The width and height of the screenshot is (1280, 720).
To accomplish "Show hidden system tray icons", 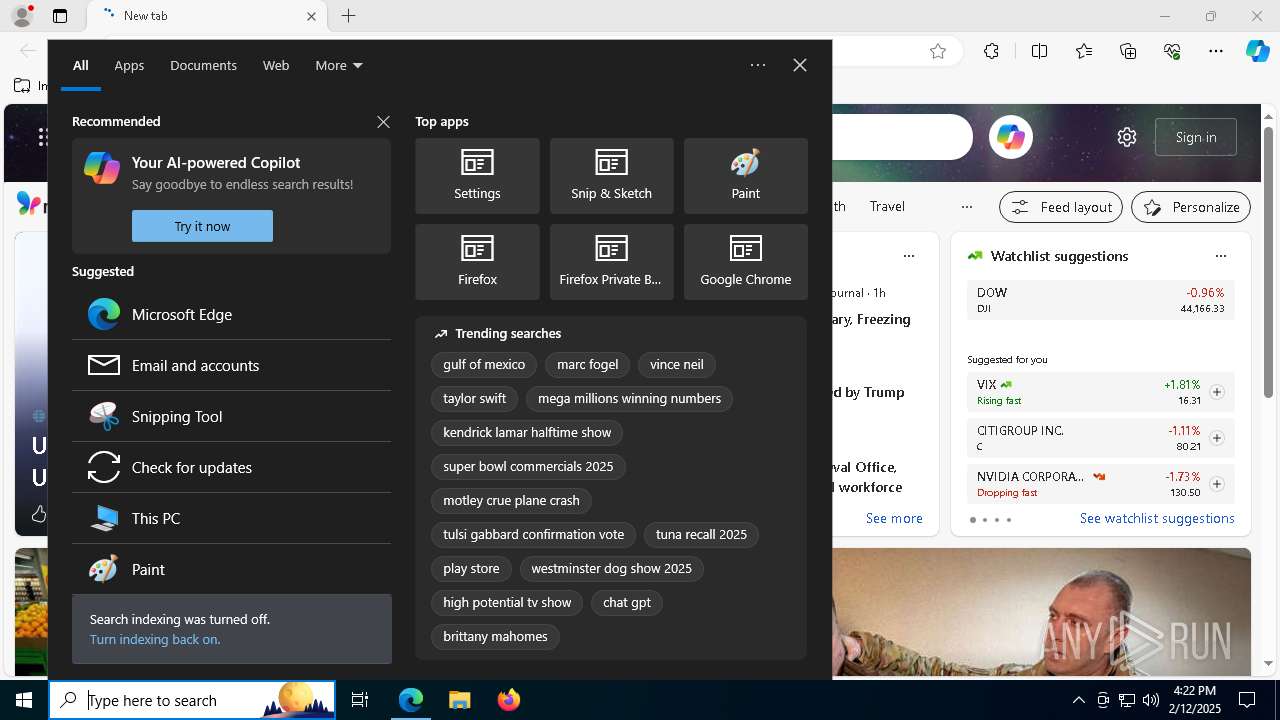I will pos(1078,700).
